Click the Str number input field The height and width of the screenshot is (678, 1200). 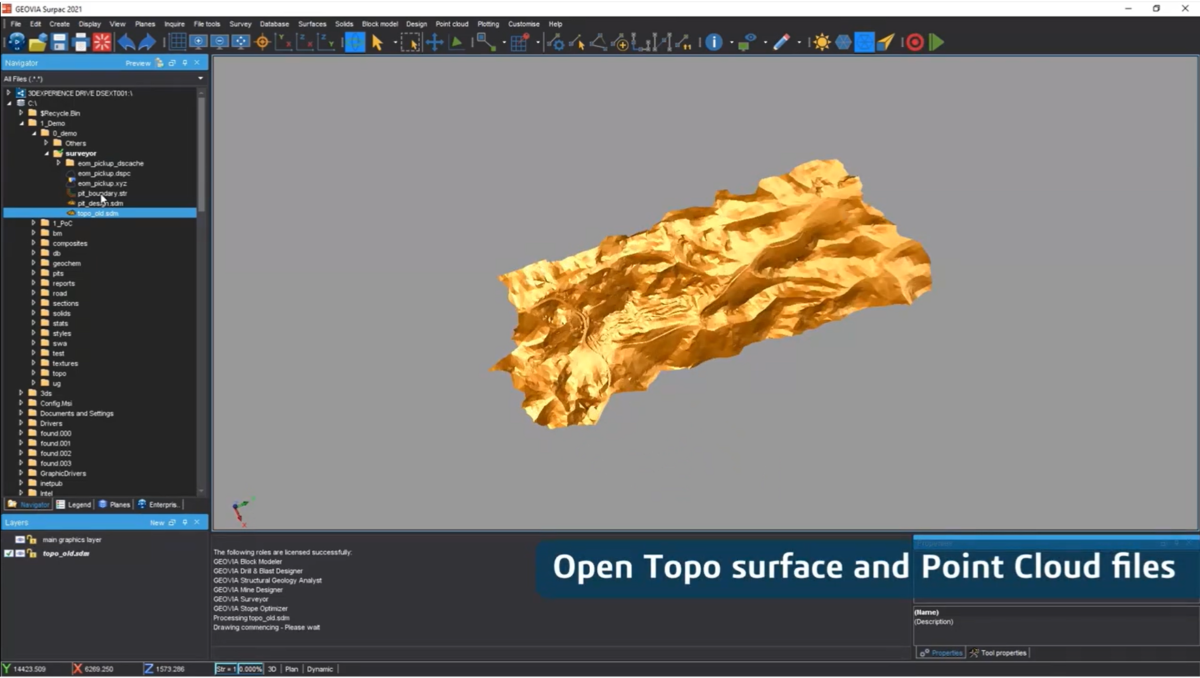225,669
